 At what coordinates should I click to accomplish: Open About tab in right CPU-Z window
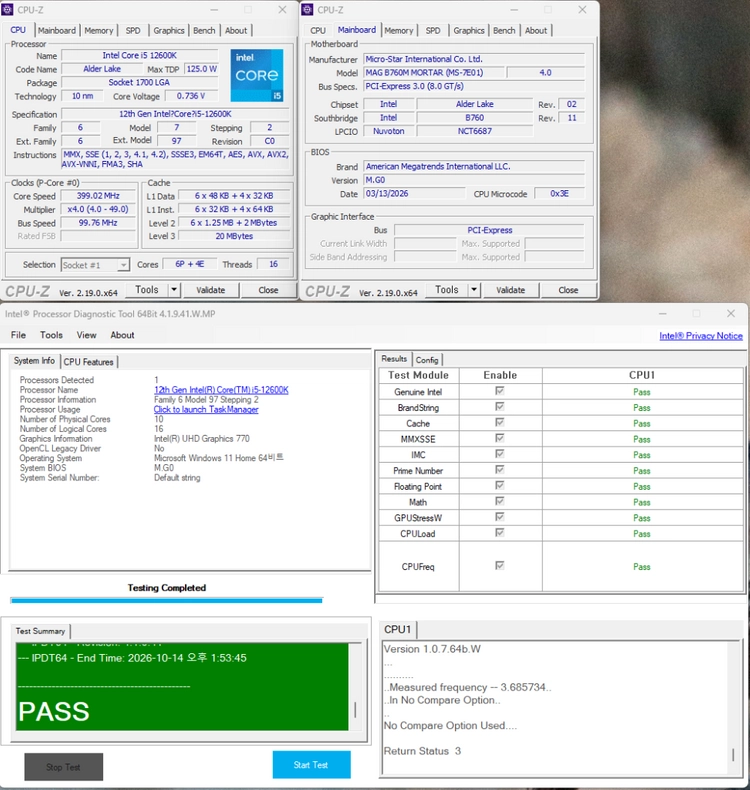[536, 31]
